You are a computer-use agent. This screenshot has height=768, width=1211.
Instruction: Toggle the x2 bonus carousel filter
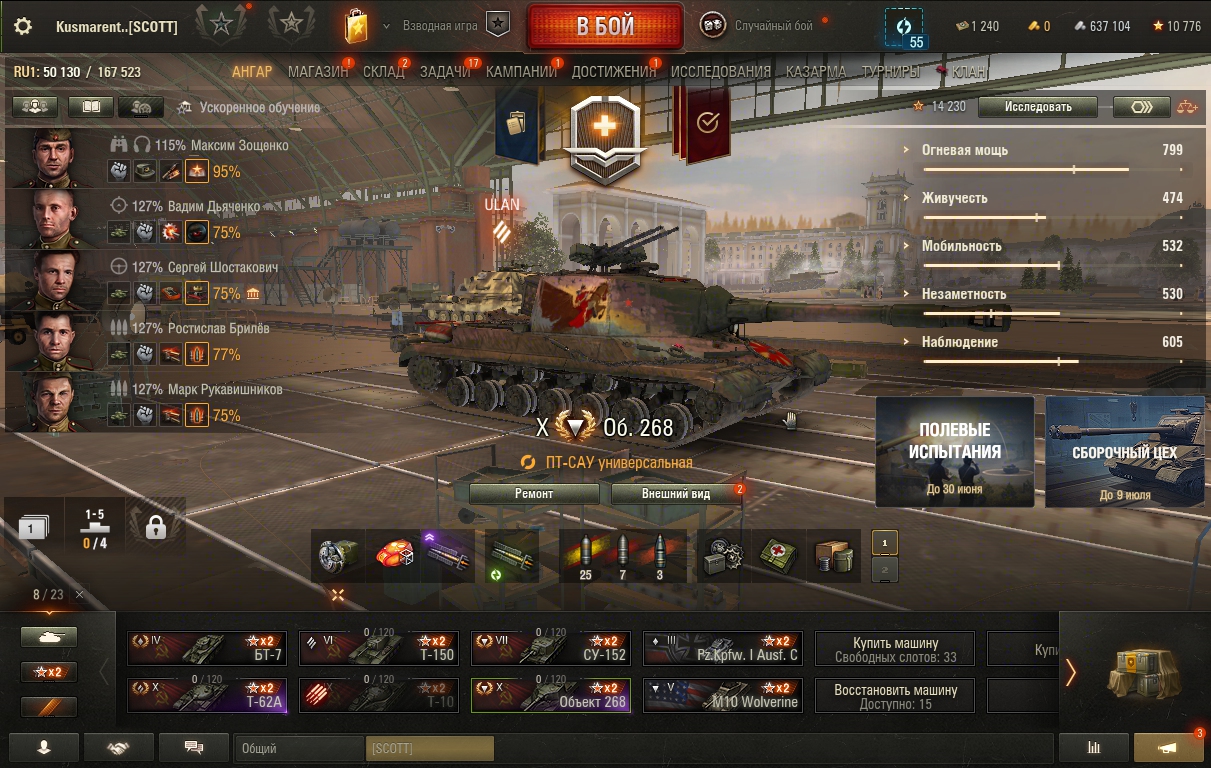click(x=49, y=672)
